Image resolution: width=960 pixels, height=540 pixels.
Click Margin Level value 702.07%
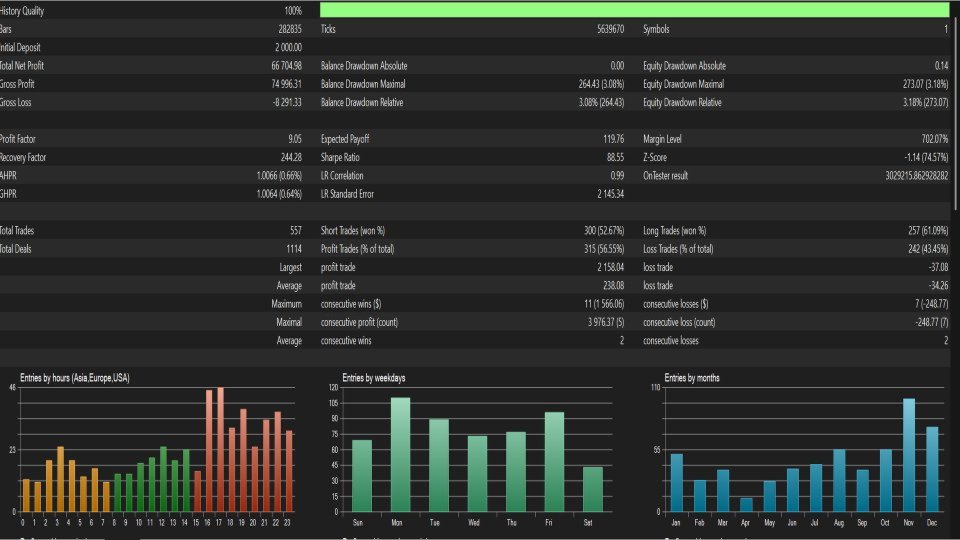click(x=934, y=139)
